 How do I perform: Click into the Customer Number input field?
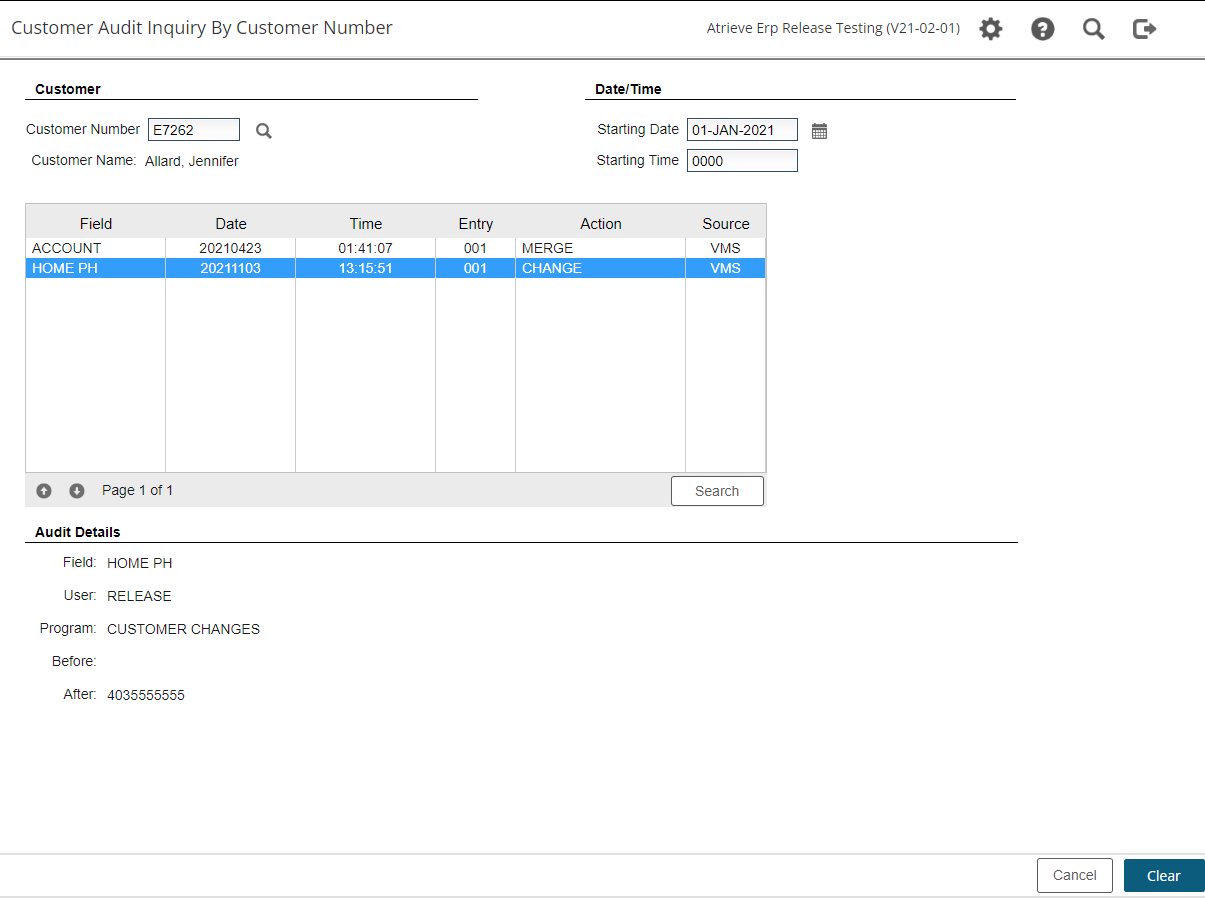193,129
